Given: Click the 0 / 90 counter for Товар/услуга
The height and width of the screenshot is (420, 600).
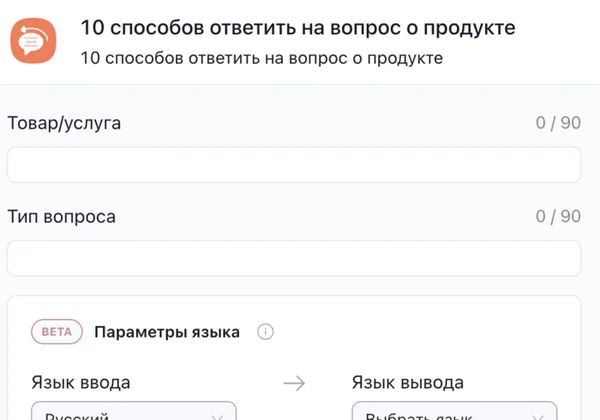Looking at the screenshot, I should (558, 123).
